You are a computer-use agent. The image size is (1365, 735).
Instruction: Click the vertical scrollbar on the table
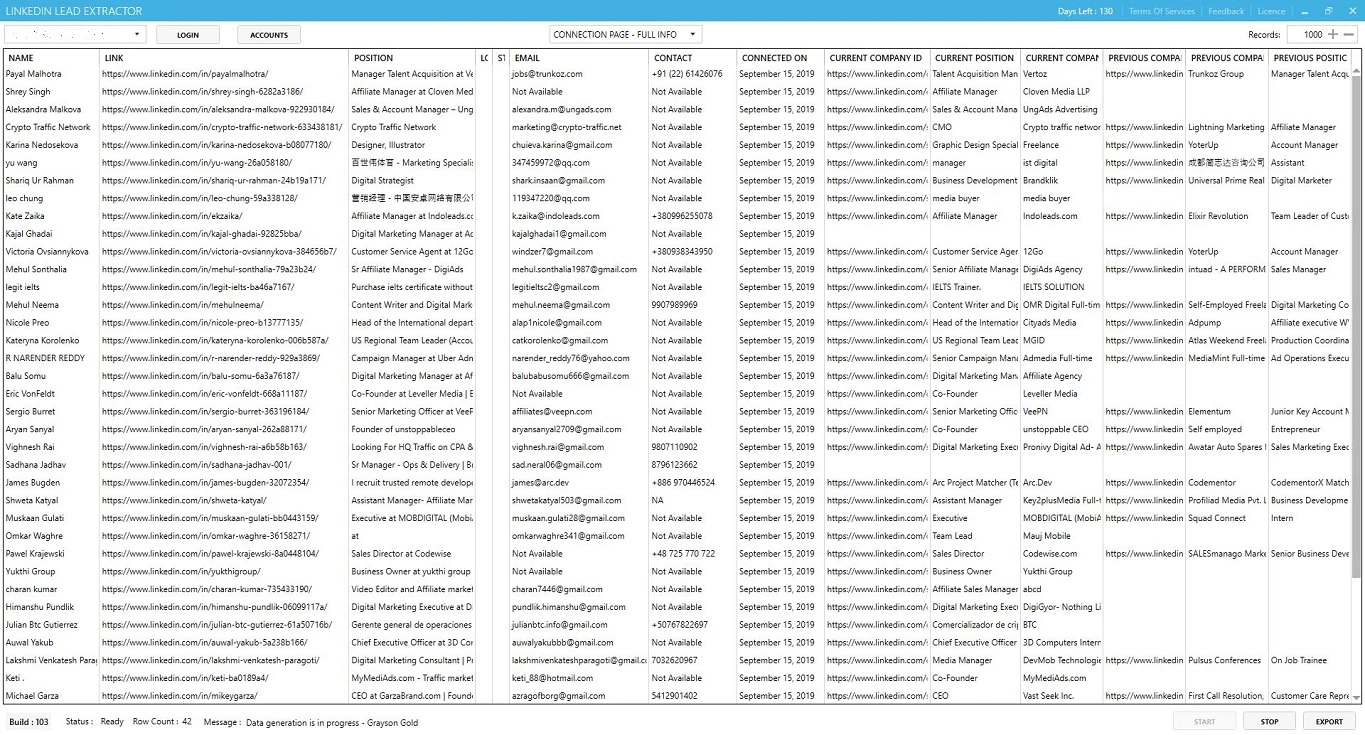[x=1357, y=330]
